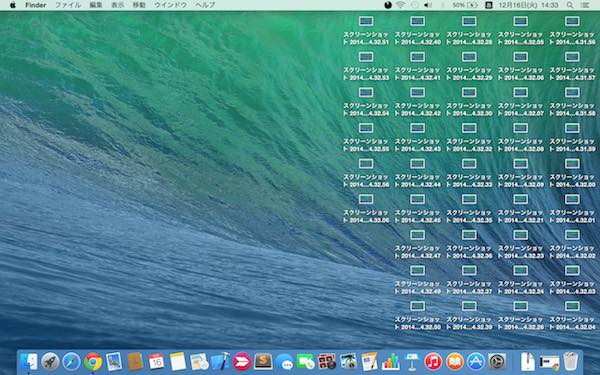The image size is (600, 375).
Task: Launch Numbers bar chart icon in Dock
Action: coord(391,362)
